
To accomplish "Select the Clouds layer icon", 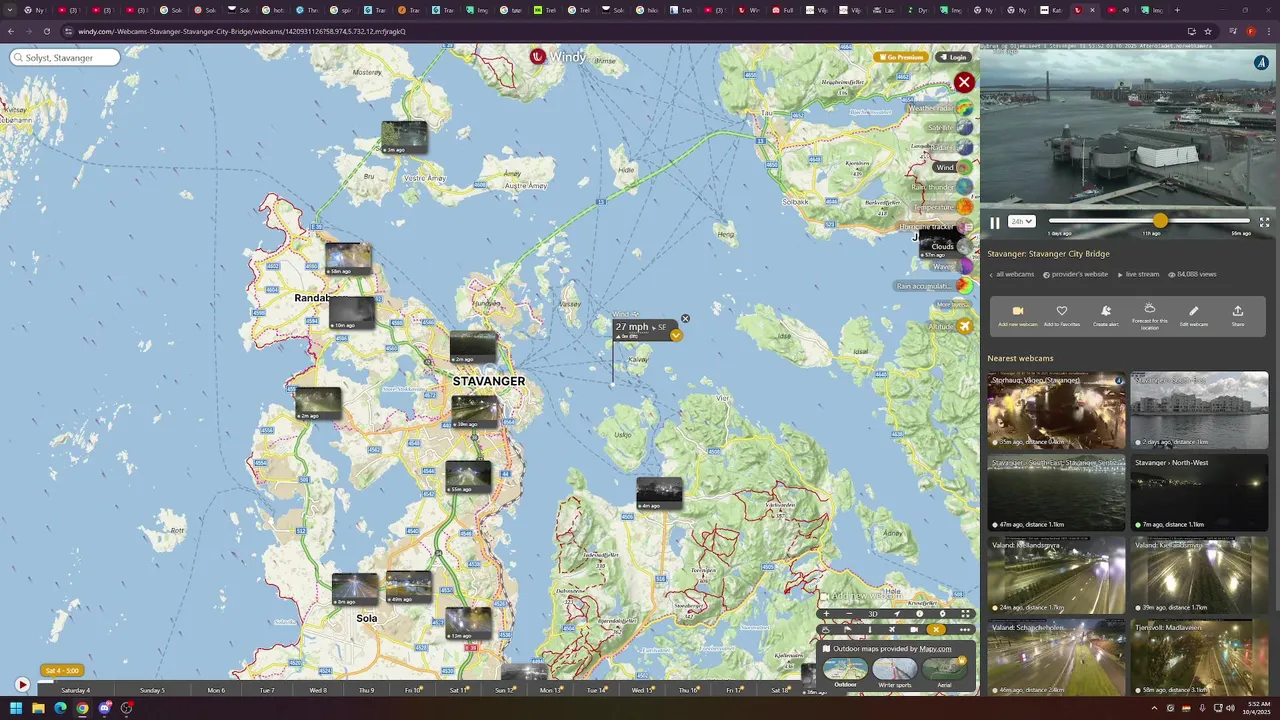I will click(964, 246).
